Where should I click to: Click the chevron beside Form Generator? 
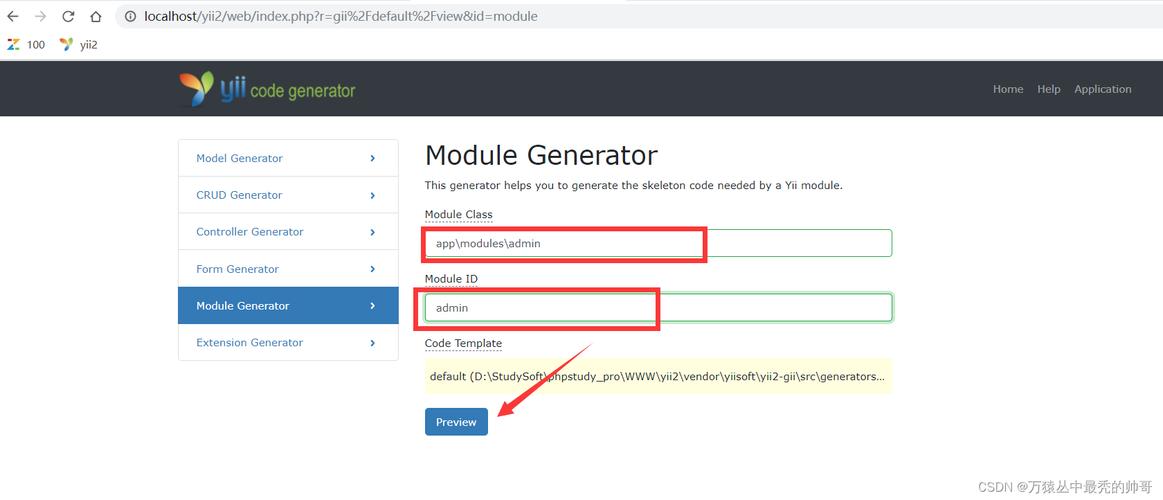pos(372,269)
